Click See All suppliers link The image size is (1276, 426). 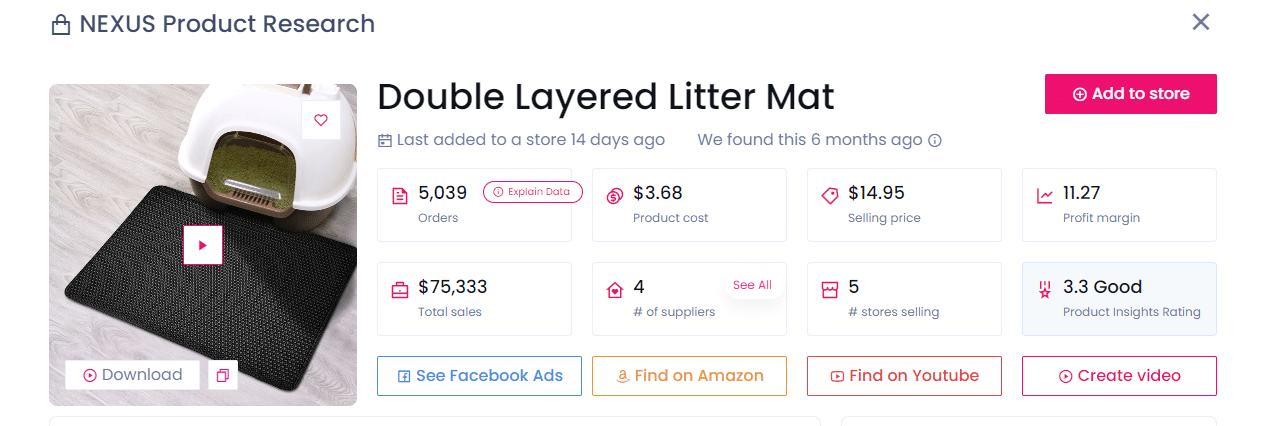click(x=752, y=285)
